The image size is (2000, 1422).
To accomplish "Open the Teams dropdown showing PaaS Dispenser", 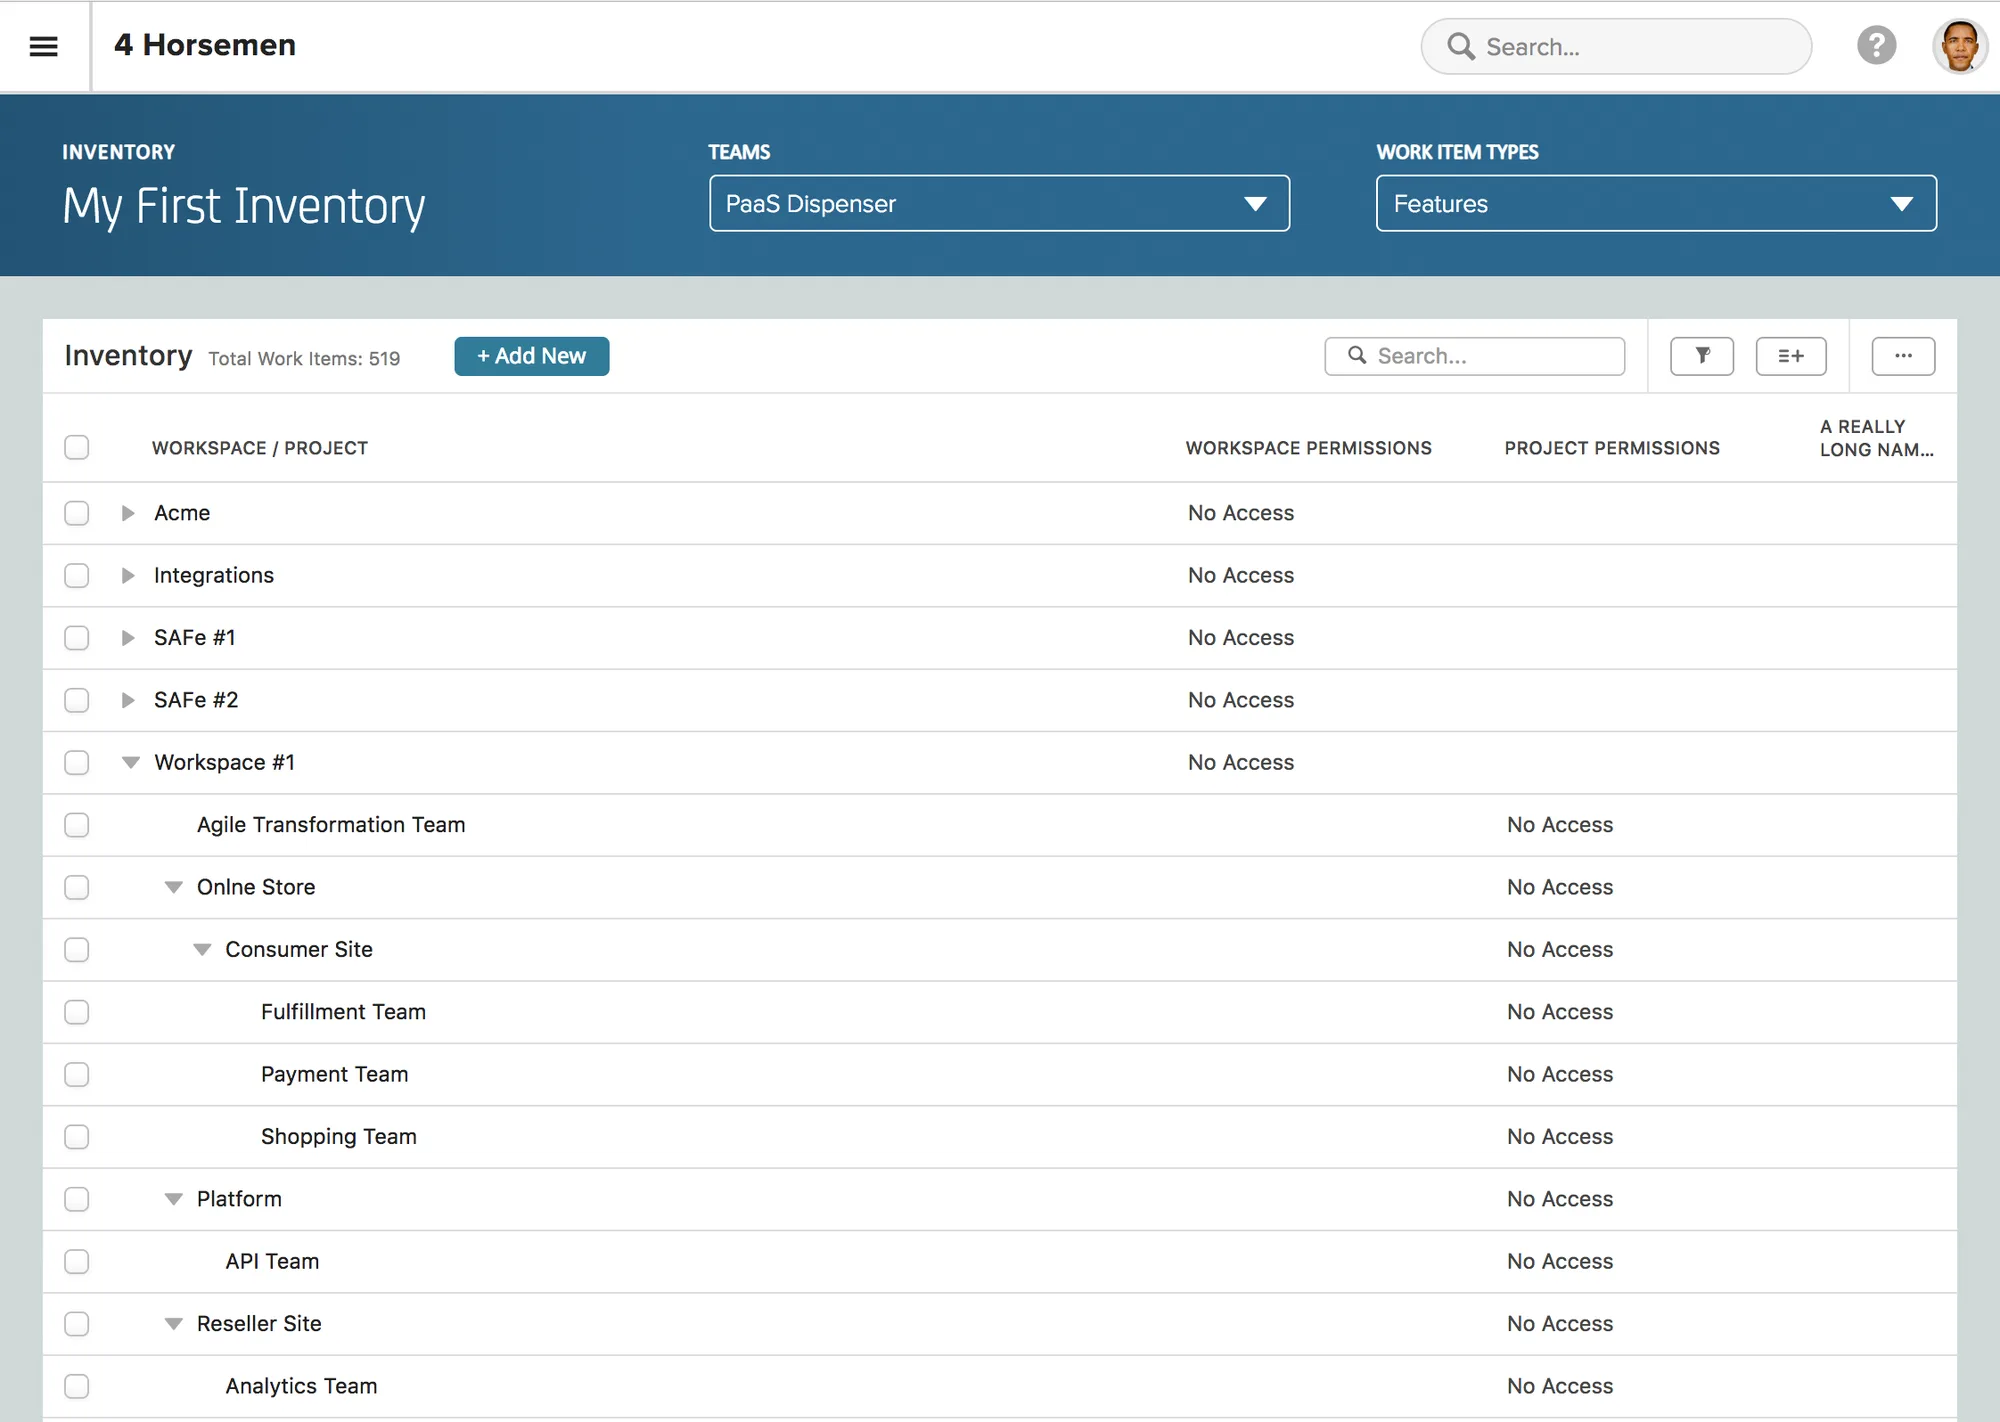I will 999,203.
